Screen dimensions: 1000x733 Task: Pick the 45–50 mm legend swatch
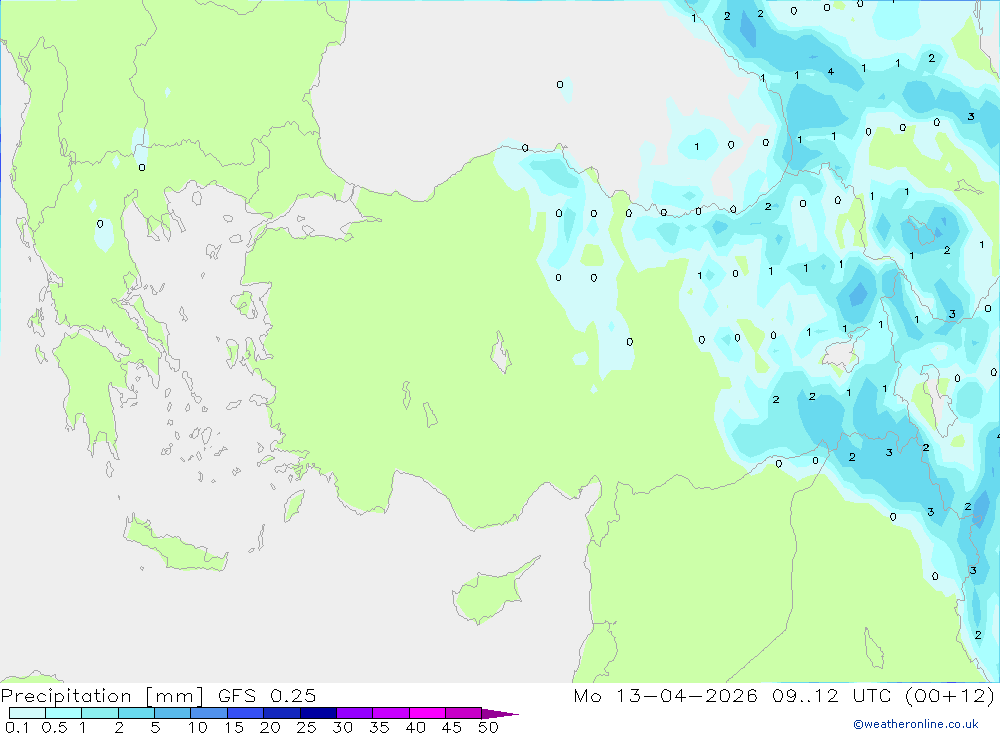point(464,713)
